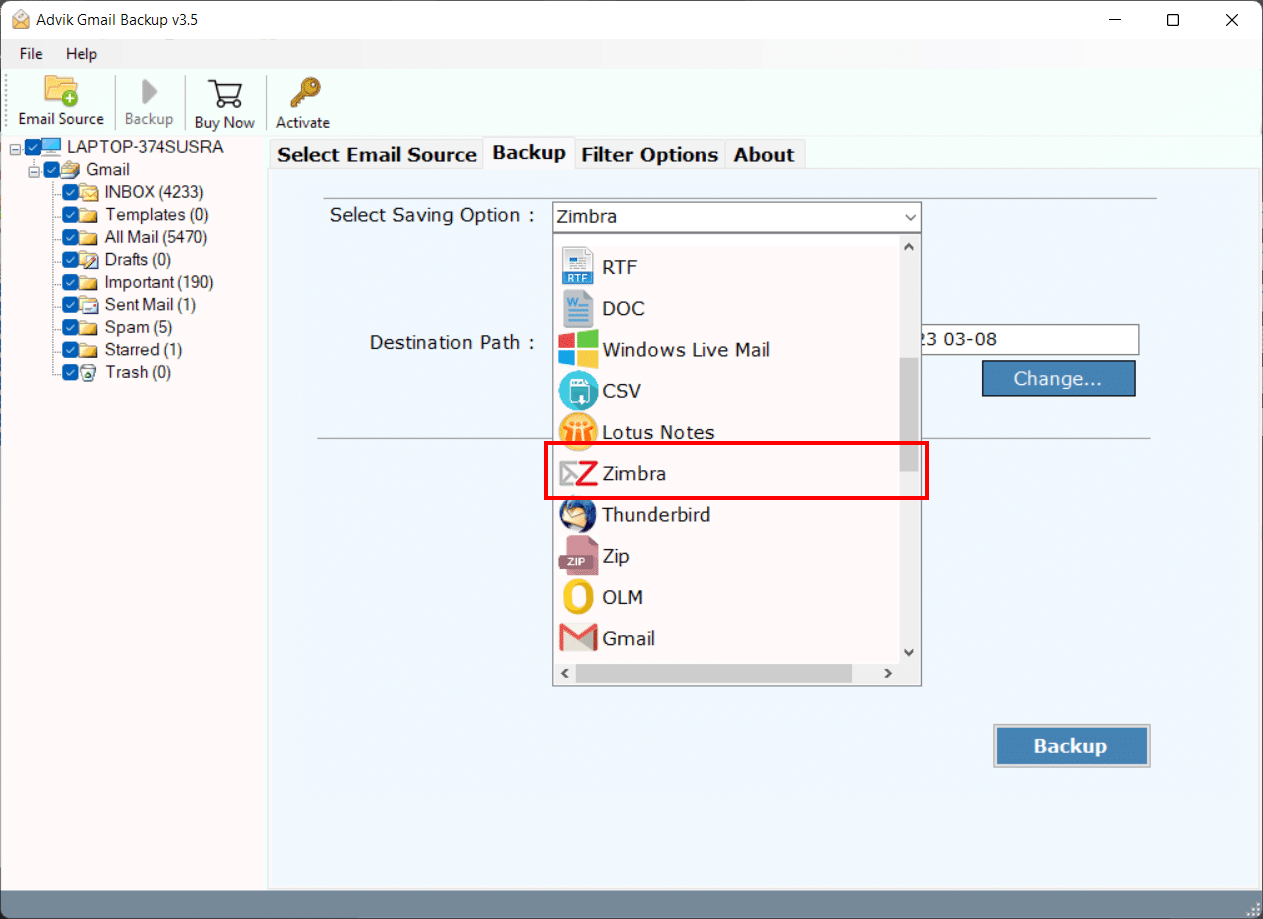Choose the Windows Live Mail icon

578,349
